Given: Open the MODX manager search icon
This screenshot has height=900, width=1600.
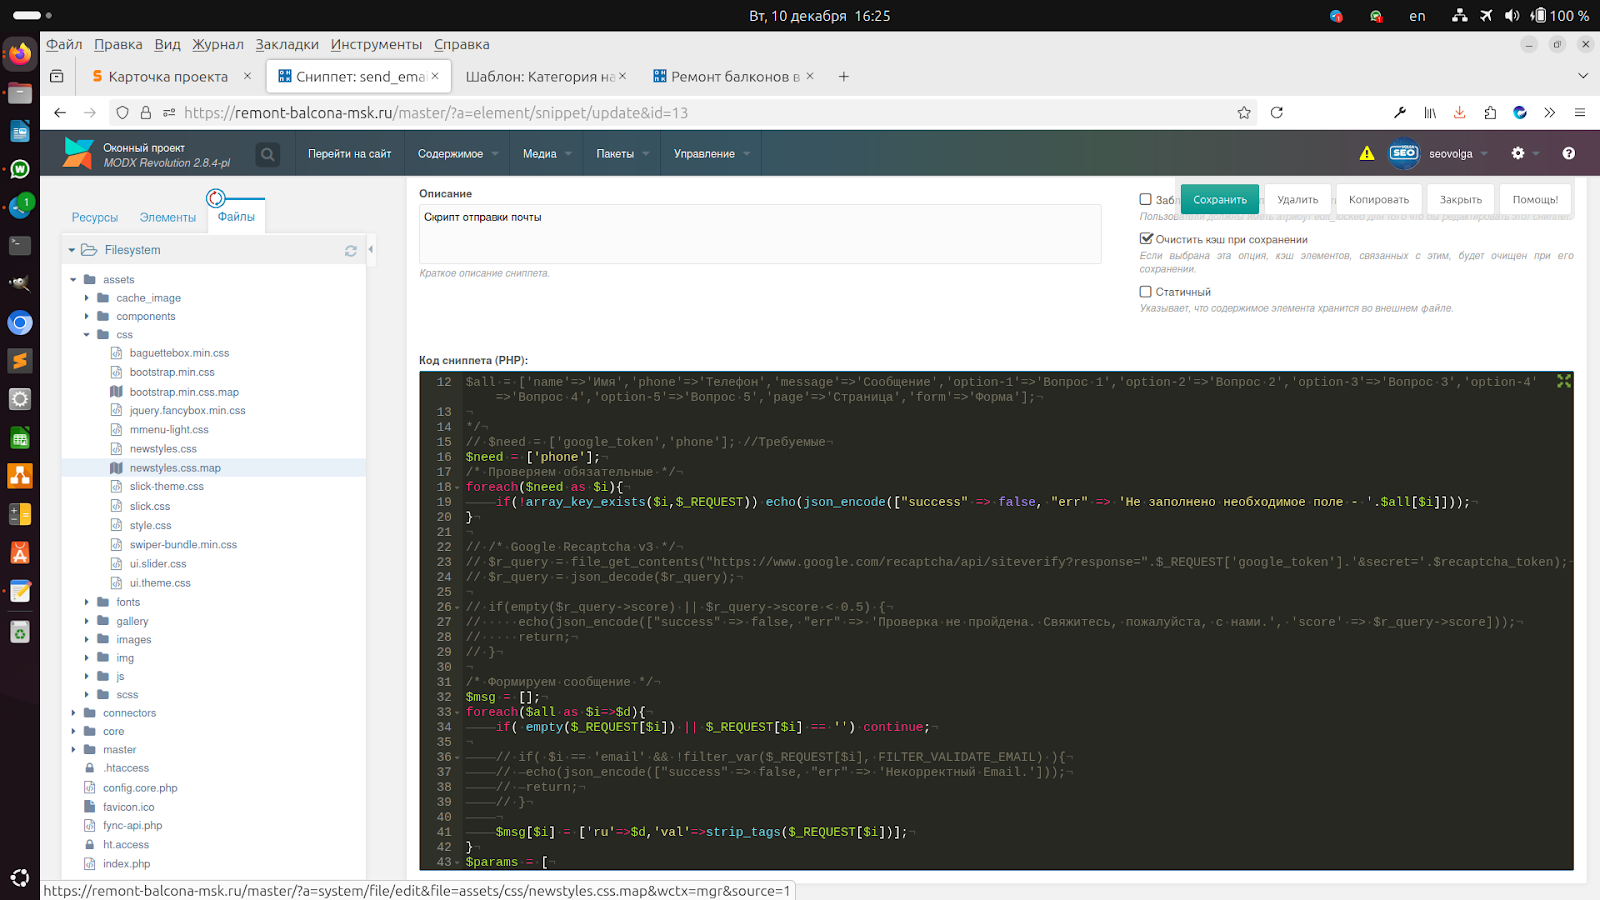Looking at the screenshot, I should pyautogui.click(x=267, y=154).
